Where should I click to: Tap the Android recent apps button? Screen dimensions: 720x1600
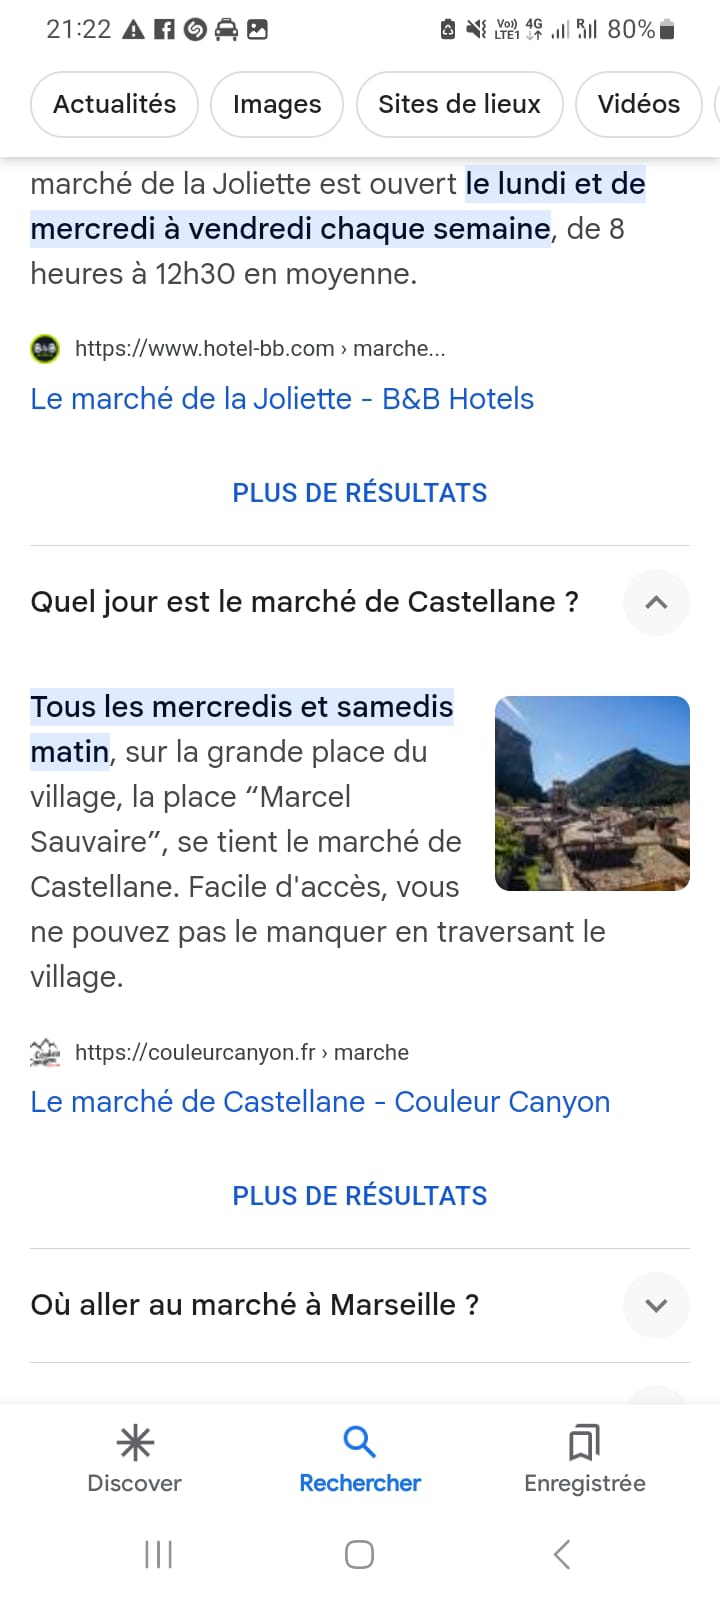[x=159, y=1554]
